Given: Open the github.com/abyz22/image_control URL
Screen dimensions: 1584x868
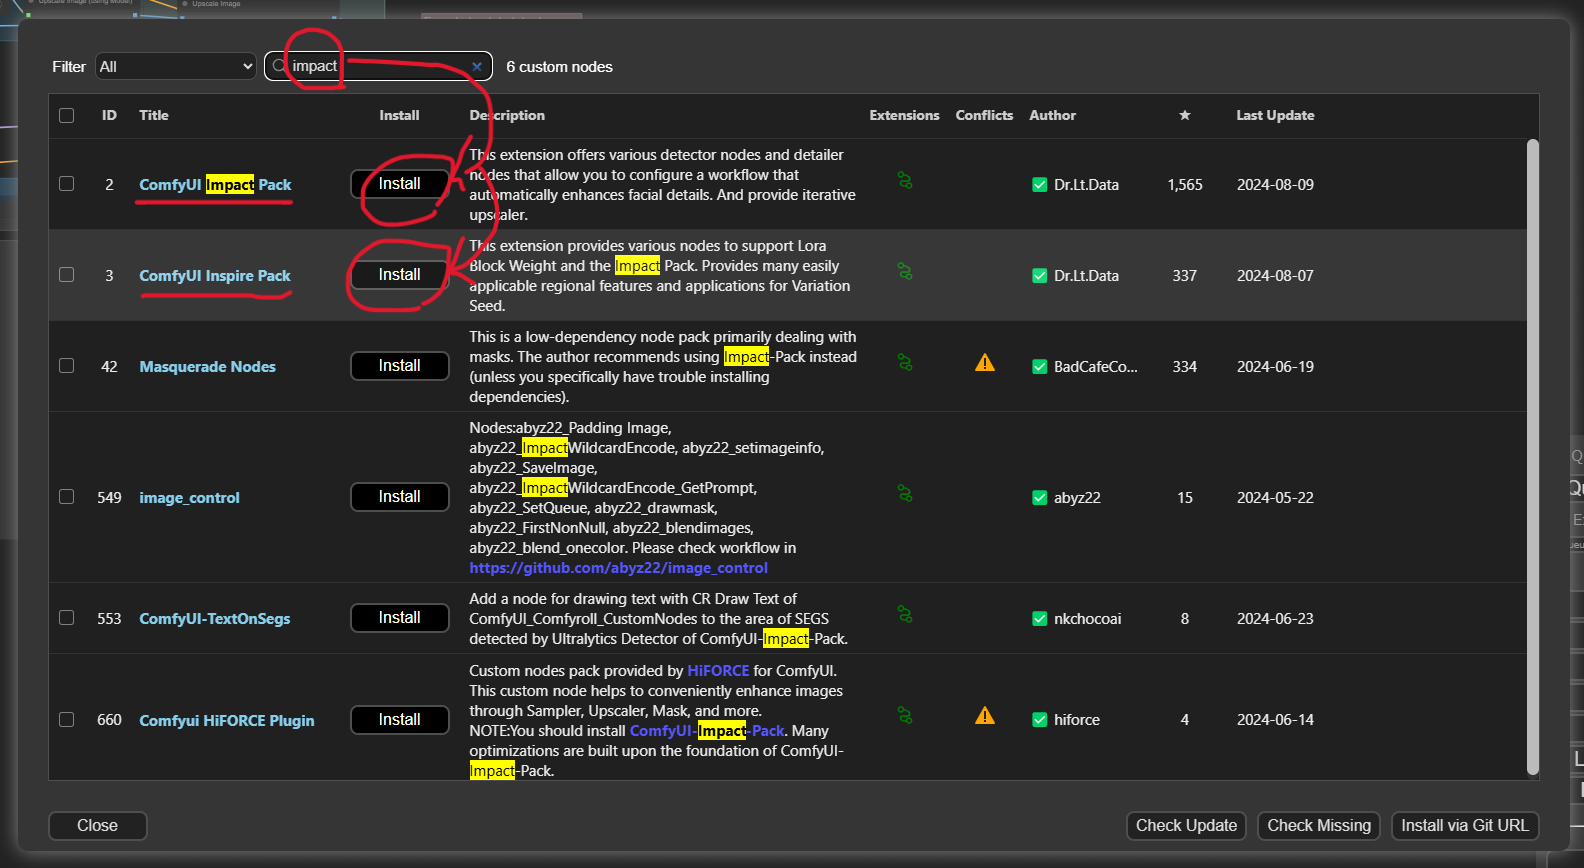Looking at the screenshot, I should coord(619,568).
